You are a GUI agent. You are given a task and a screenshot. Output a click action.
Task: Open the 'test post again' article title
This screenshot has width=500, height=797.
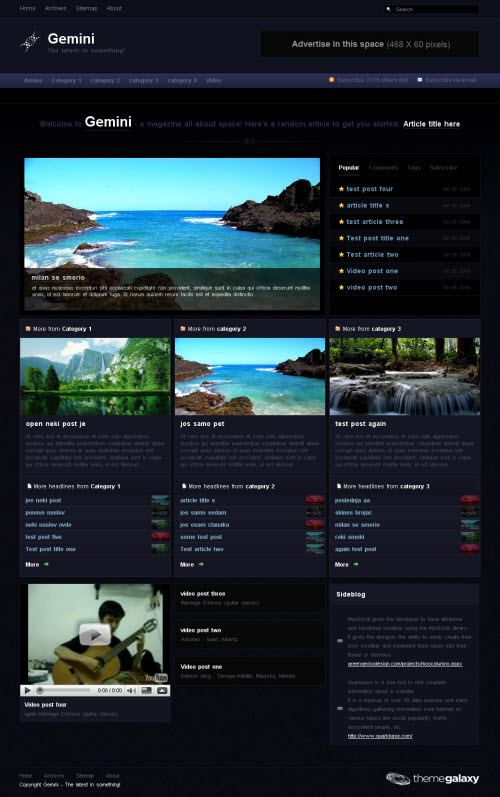point(361,424)
